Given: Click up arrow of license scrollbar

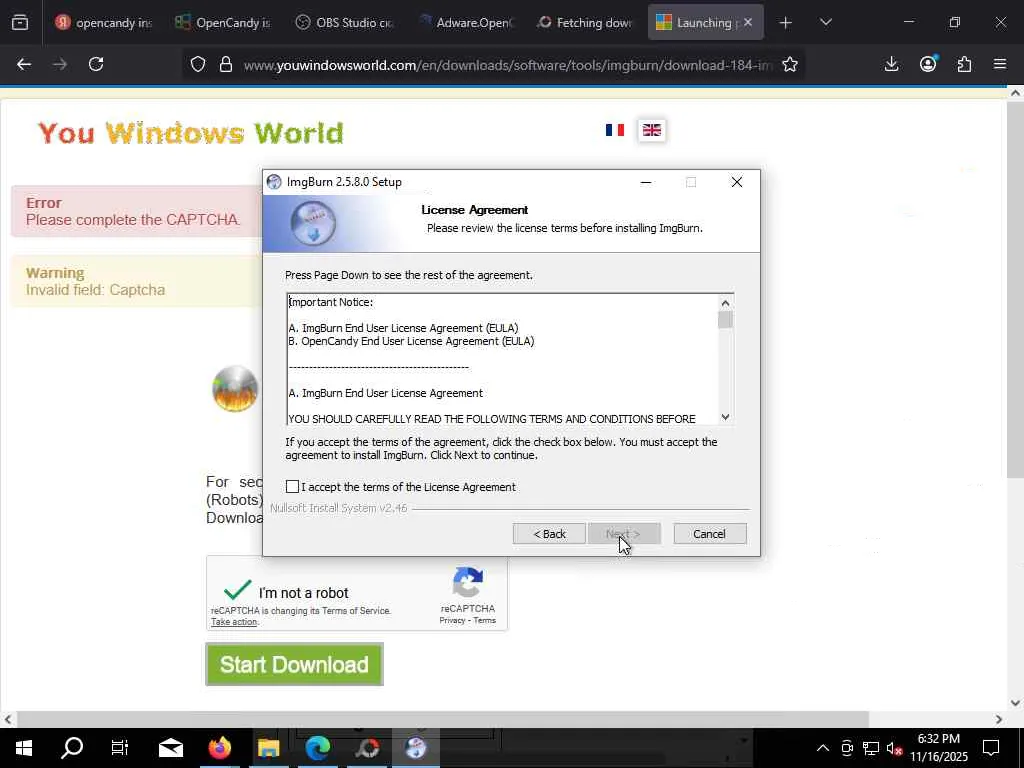Looking at the screenshot, I should 725,303.
